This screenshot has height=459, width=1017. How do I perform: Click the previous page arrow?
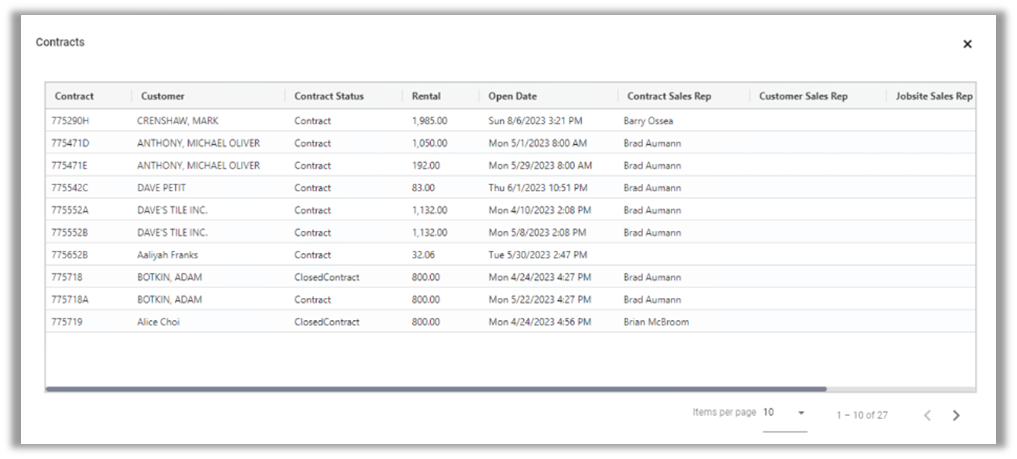tap(927, 415)
